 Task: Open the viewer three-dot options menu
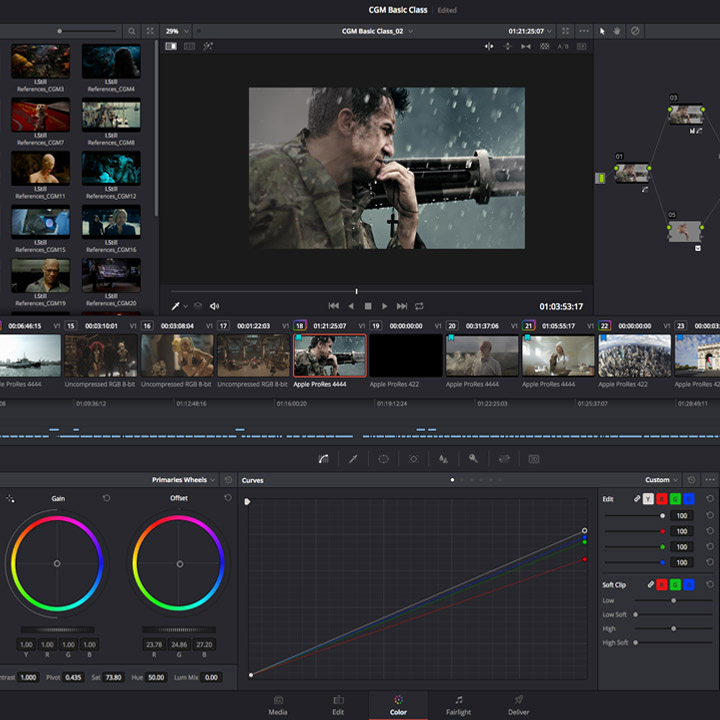point(584,31)
